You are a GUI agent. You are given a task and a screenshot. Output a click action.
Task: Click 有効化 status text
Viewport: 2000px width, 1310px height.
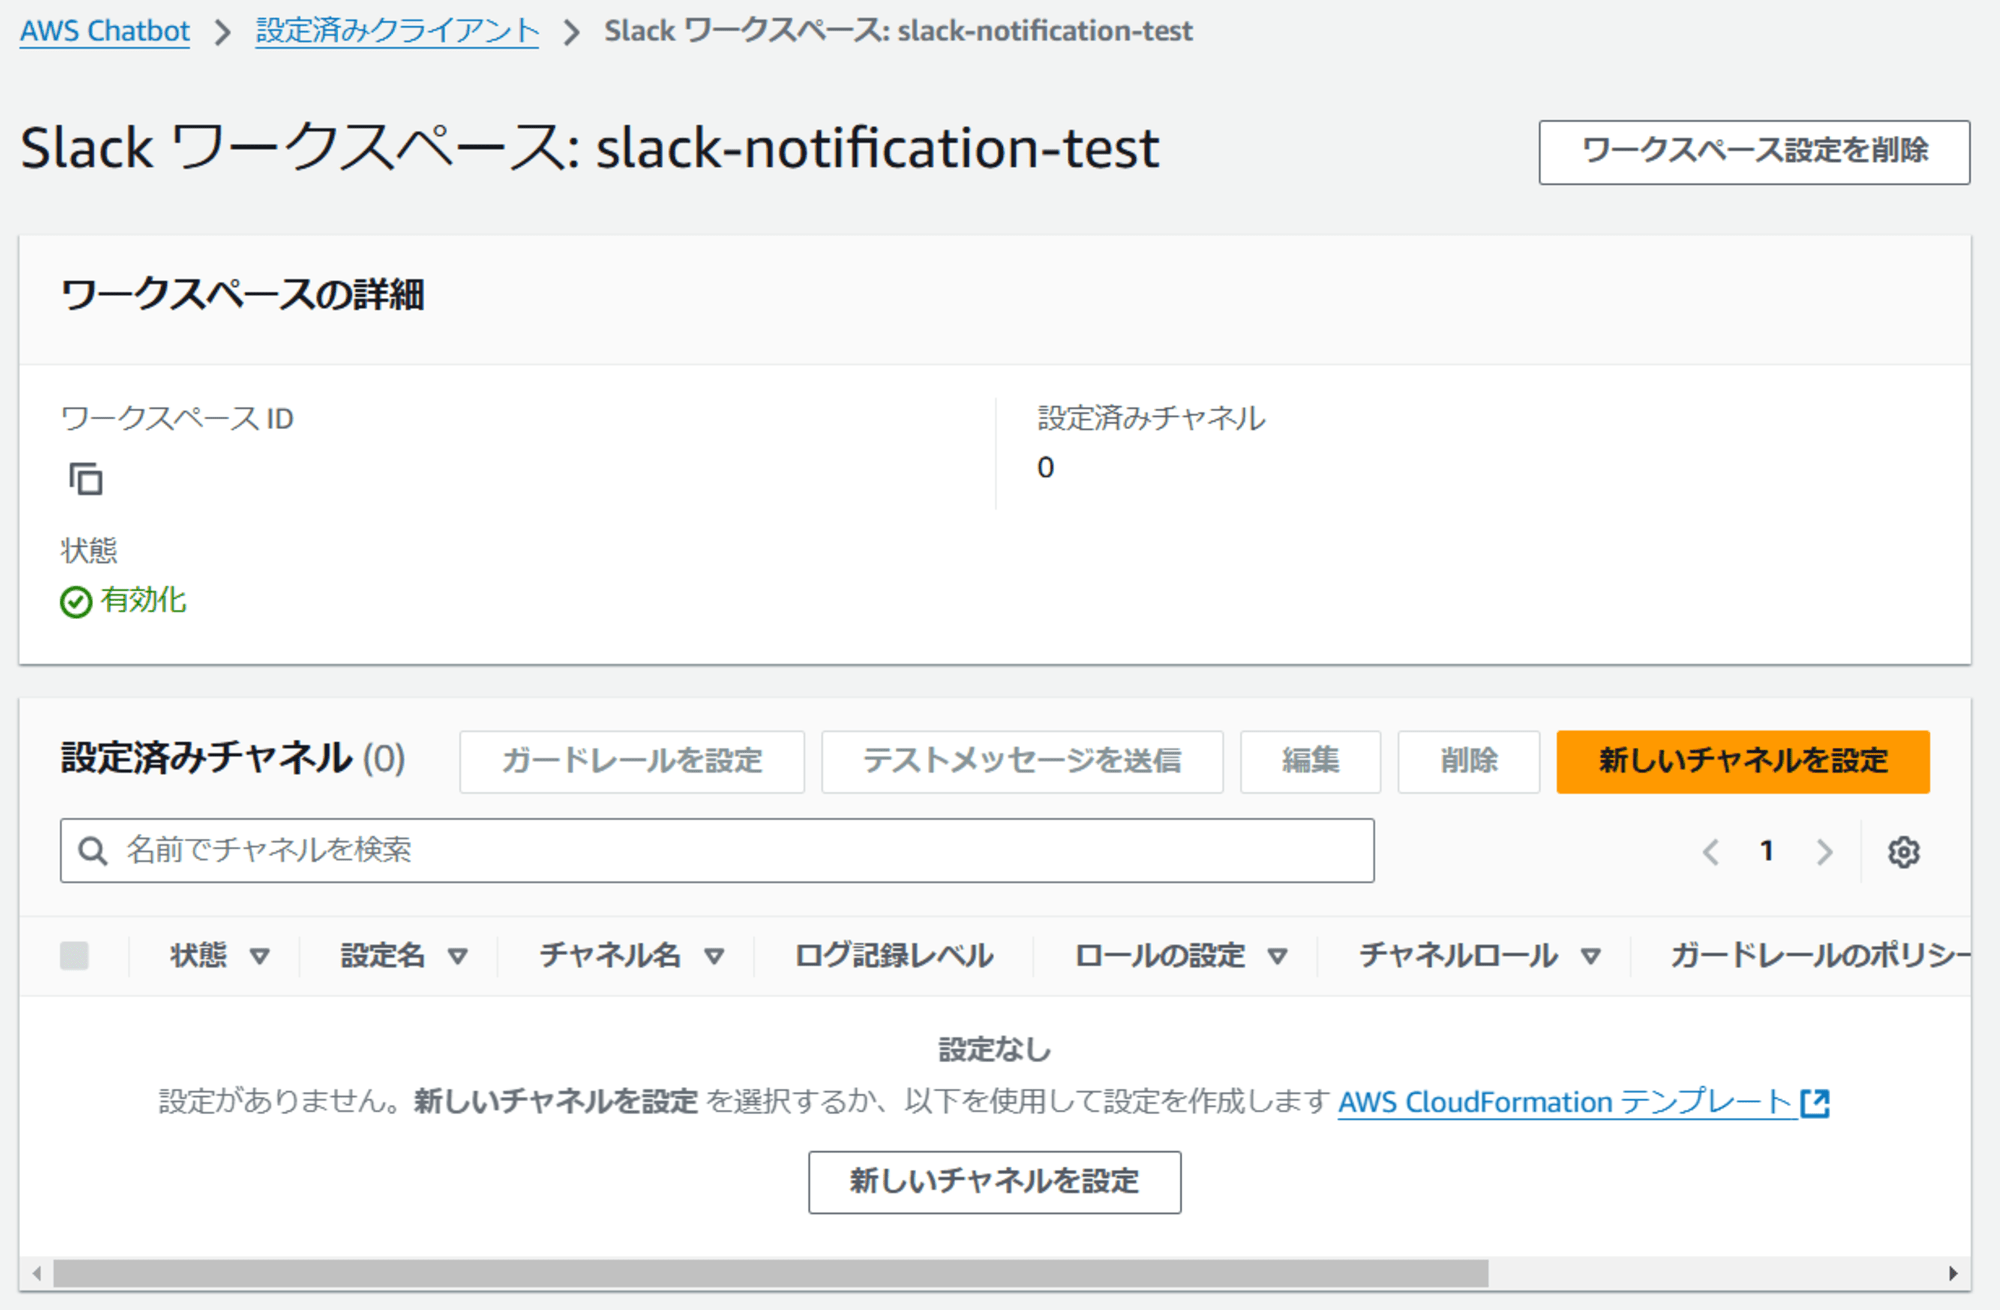(x=143, y=600)
